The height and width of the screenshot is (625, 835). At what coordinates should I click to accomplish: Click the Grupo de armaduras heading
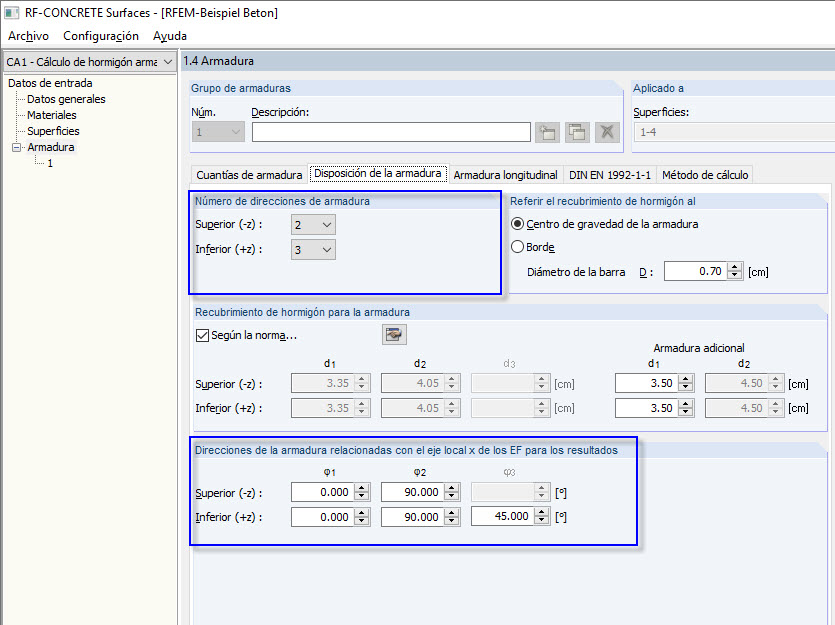coord(241,88)
